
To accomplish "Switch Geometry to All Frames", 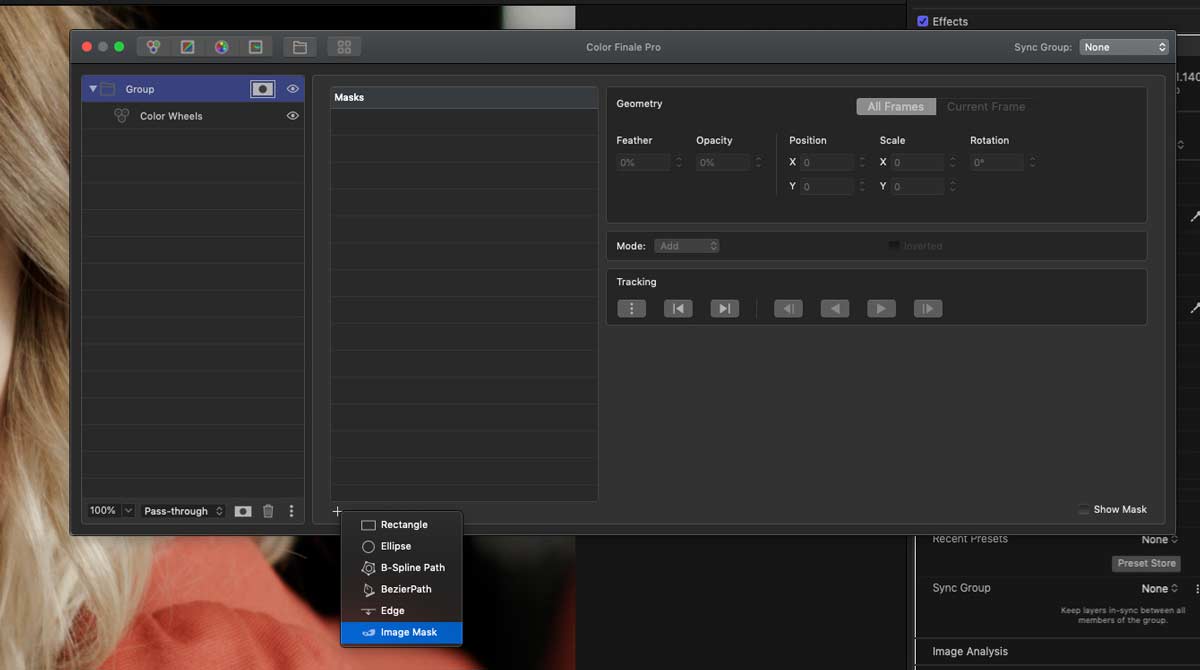I will pyautogui.click(x=896, y=107).
